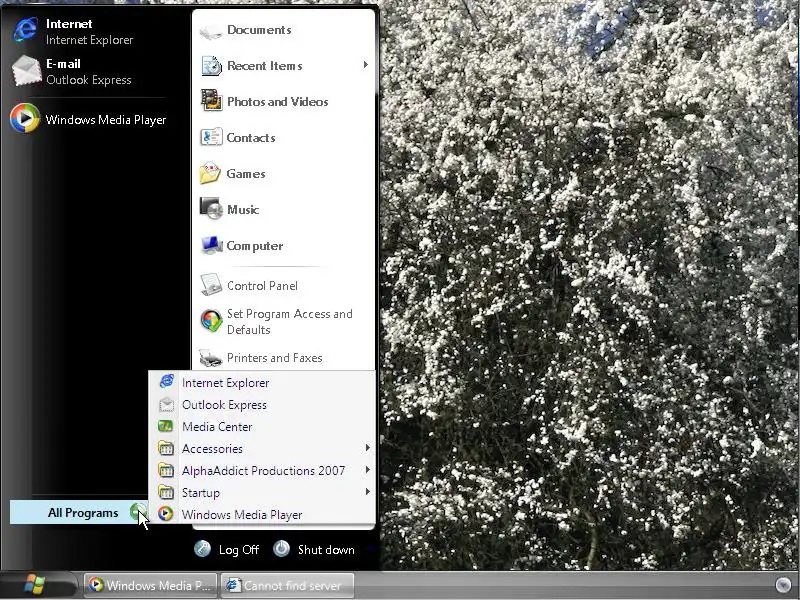Expand the Accessories submenu arrow

pyautogui.click(x=367, y=447)
